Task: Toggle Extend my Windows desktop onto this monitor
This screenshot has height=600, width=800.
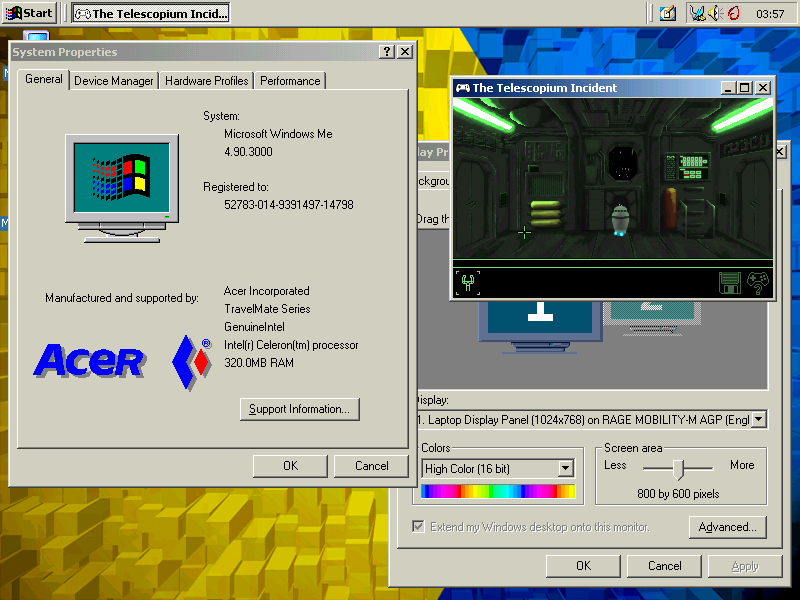Action: 418,527
